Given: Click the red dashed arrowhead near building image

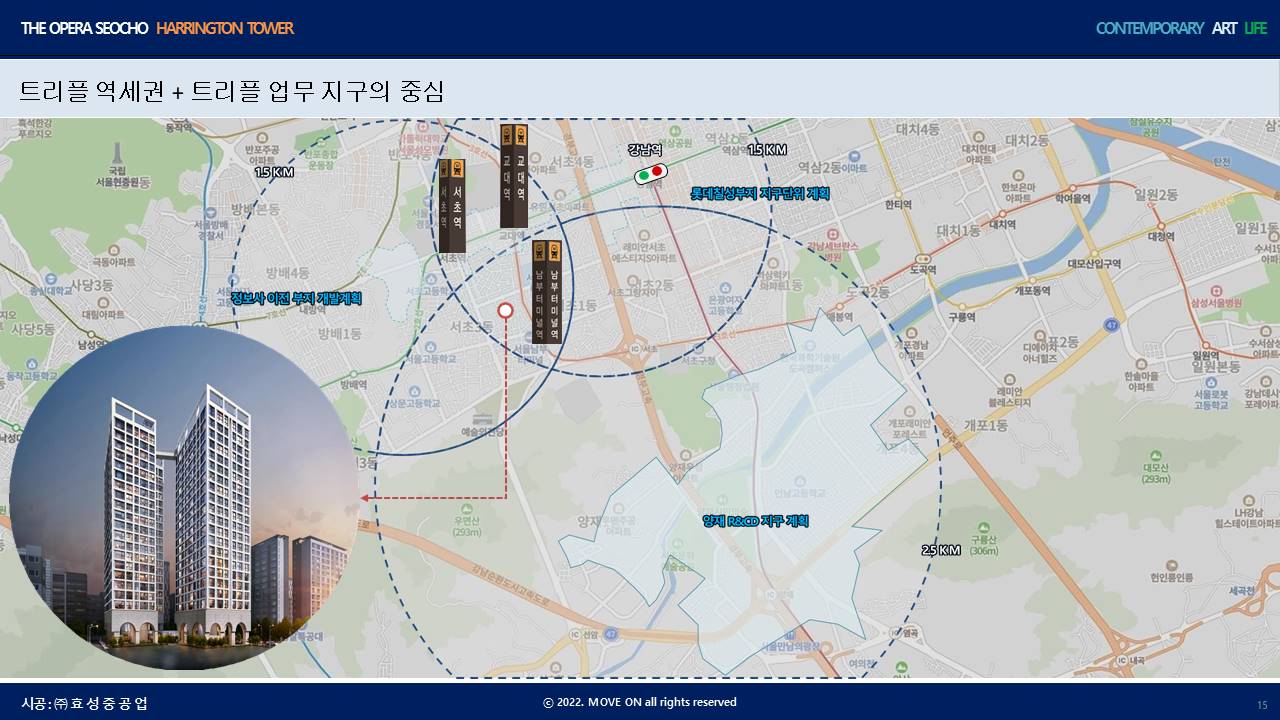Looking at the screenshot, I should coord(366,497).
